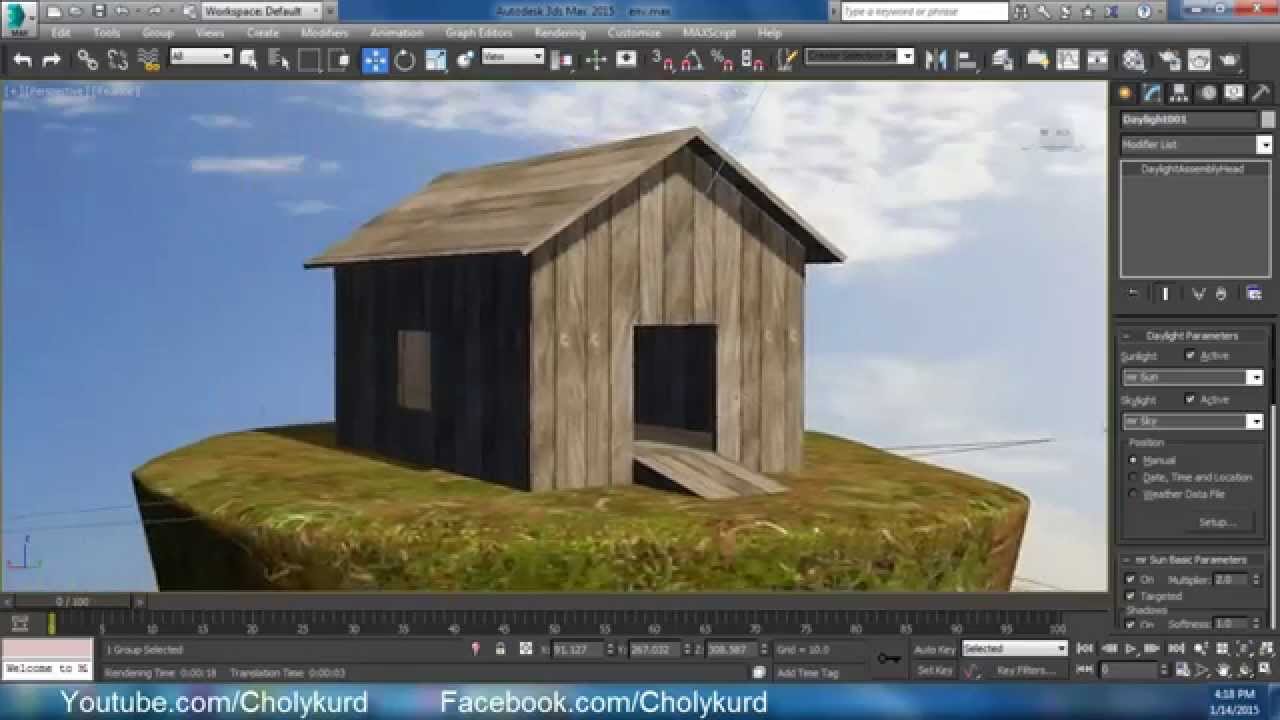Adjust the mr Sun Multiplier spinner
Image resolution: width=1280 pixels, height=720 pixels.
pos(1255,579)
